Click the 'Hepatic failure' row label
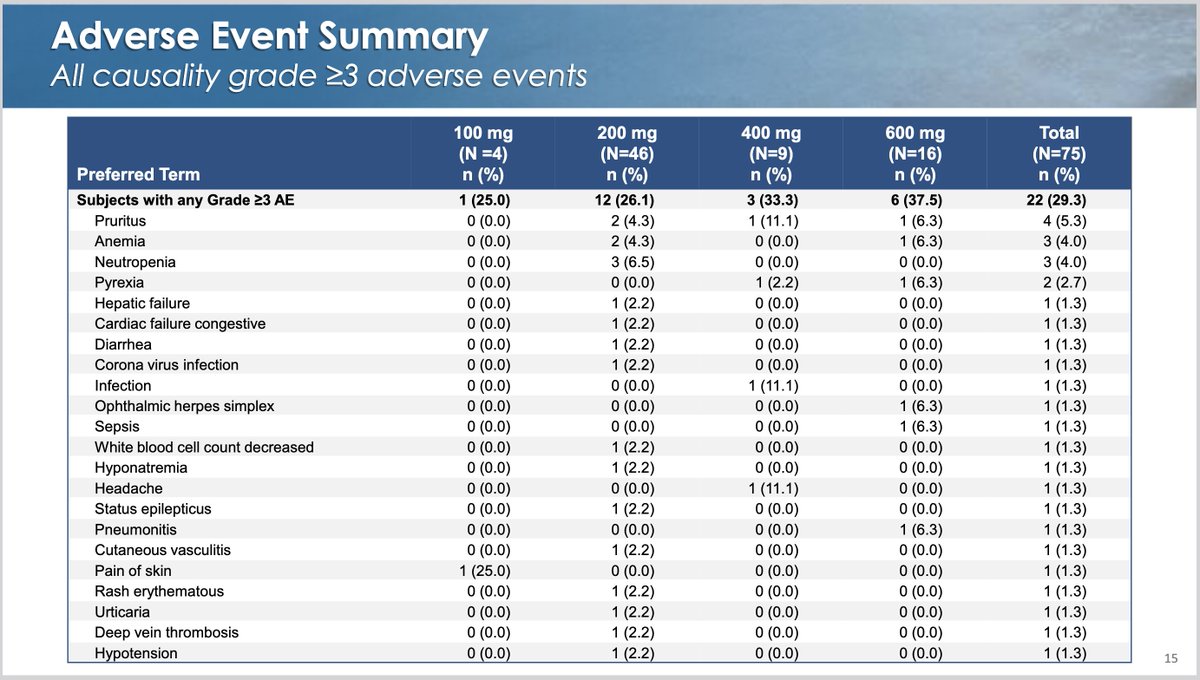 (142, 303)
